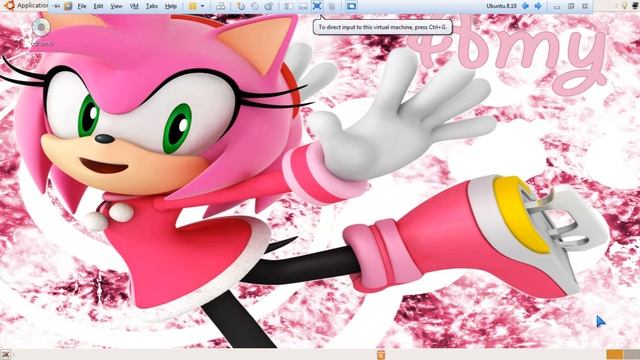Open the Edit menu
This screenshot has width=640, height=360.
[x=98, y=6]
